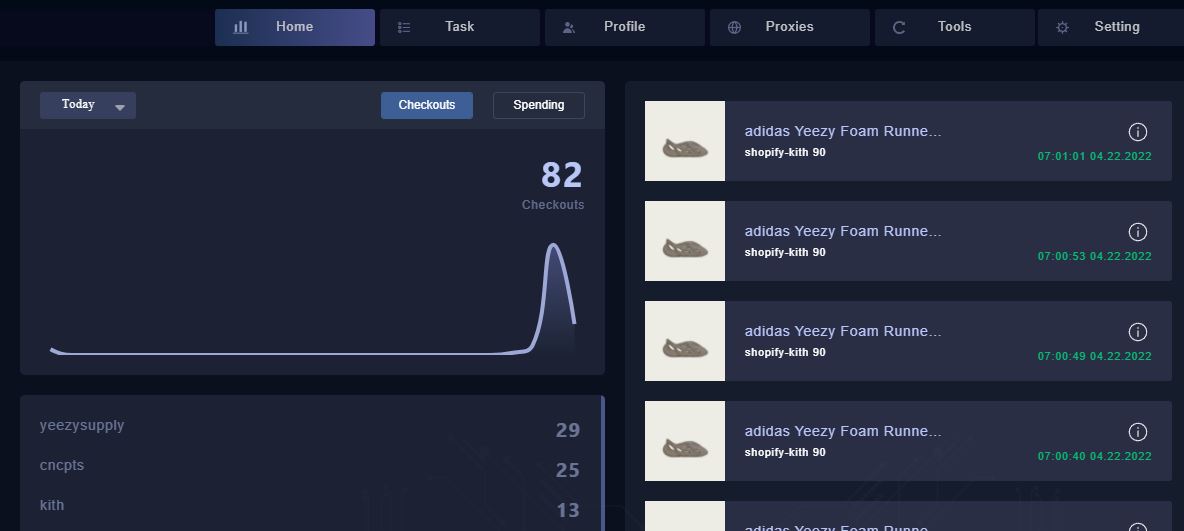Select product title of the 07:01:01 checkout

pos(843,131)
